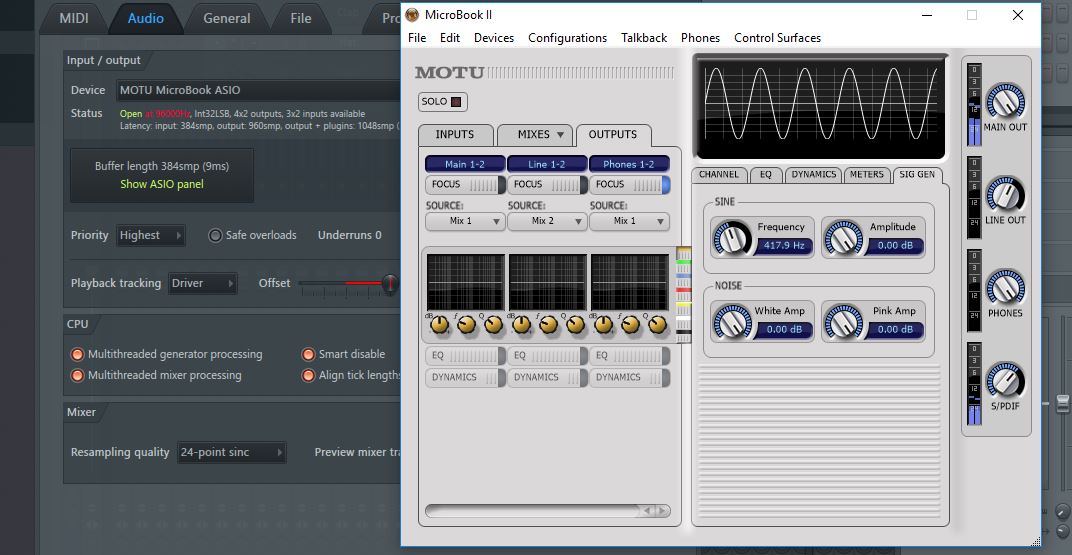Screen dimensions: 1072x555
Task: Toggle the SOLO button
Action: [442, 102]
